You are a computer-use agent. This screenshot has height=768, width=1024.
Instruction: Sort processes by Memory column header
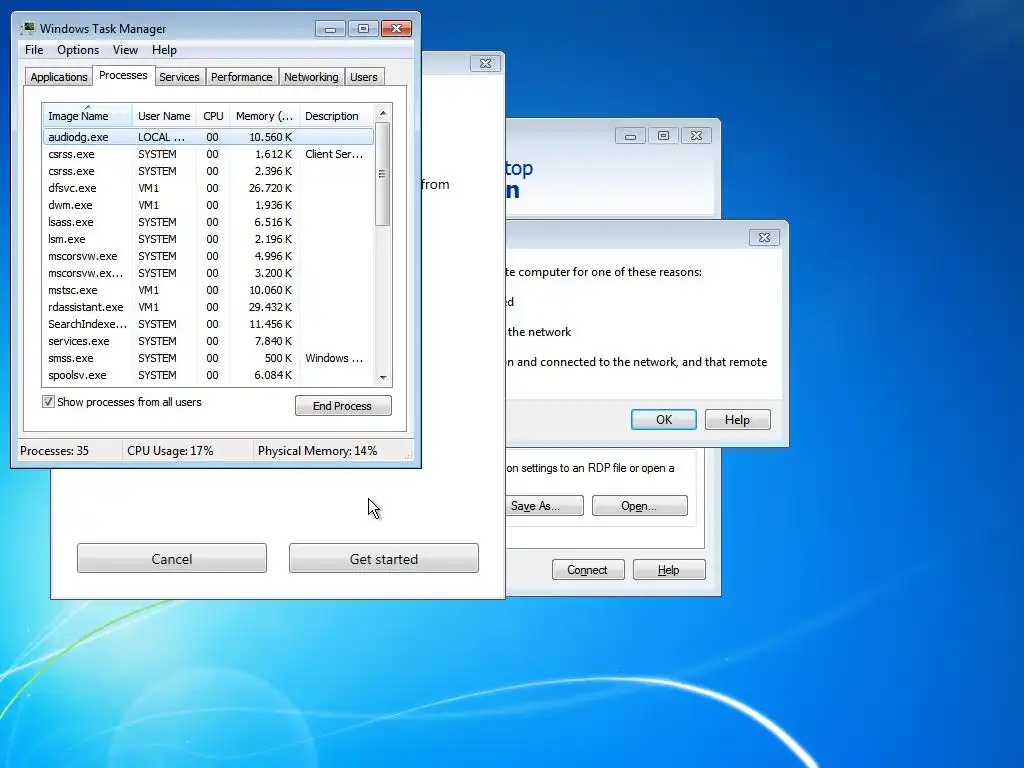pyautogui.click(x=264, y=116)
